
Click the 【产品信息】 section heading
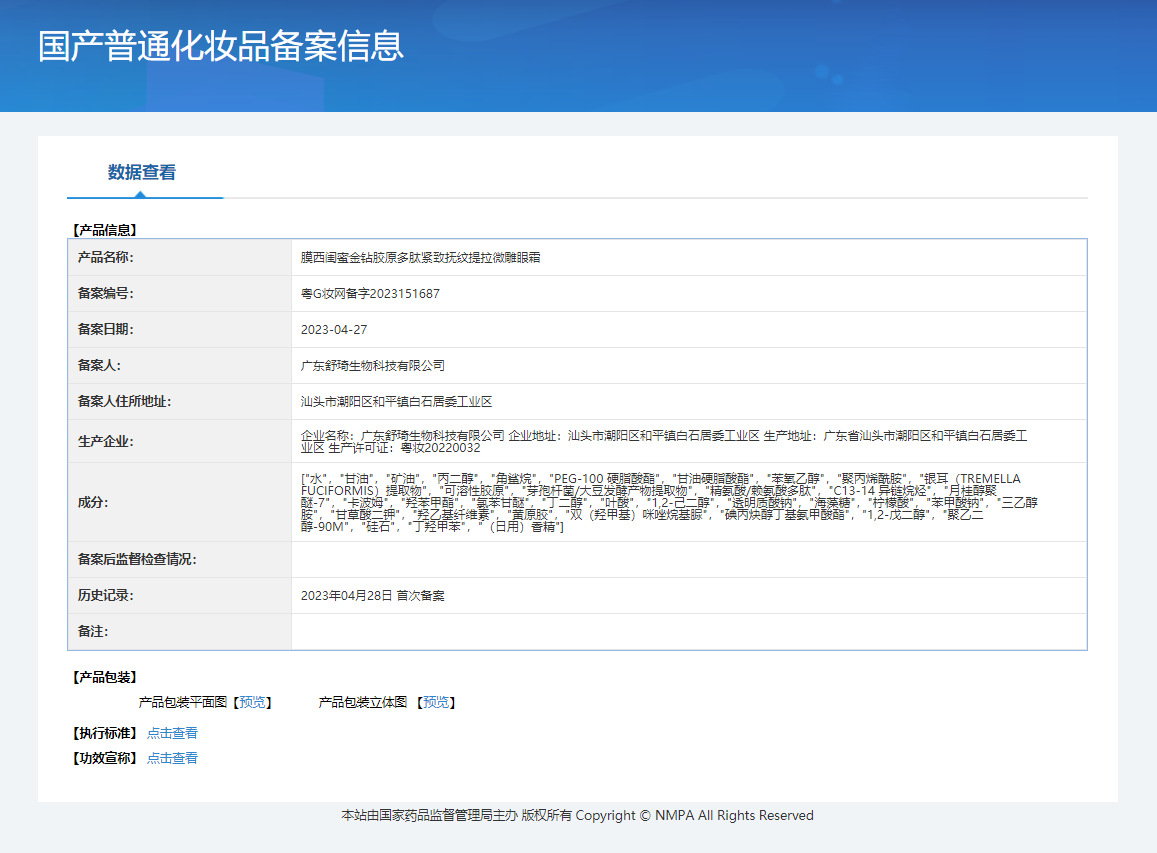click(x=105, y=230)
